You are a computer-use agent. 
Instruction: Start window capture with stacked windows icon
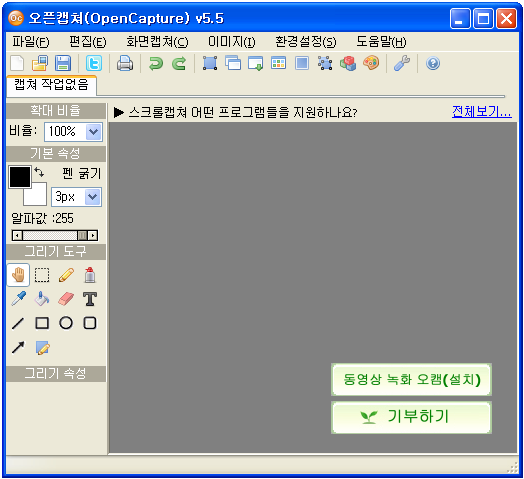(233, 63)
